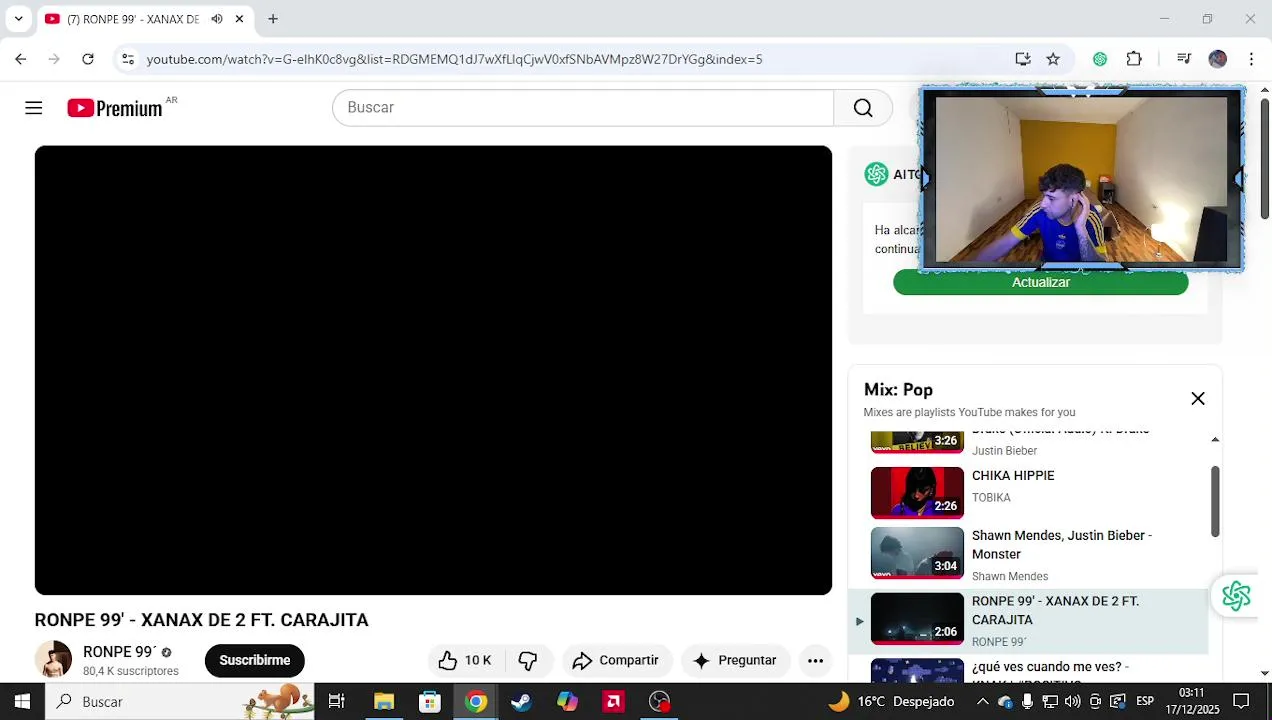Go to YouTube Premium home logo
Screen dimensions: 1272x720
(x=115, y=108)
